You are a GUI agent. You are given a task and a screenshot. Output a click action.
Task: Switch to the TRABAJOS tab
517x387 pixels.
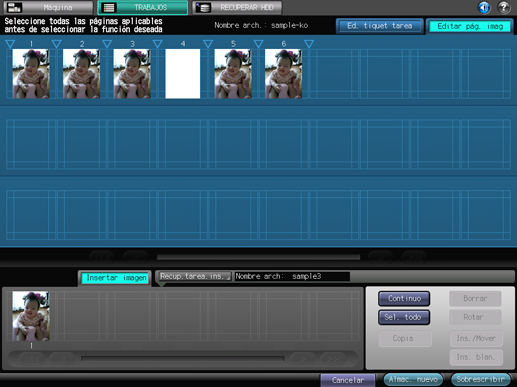point(143,7)
